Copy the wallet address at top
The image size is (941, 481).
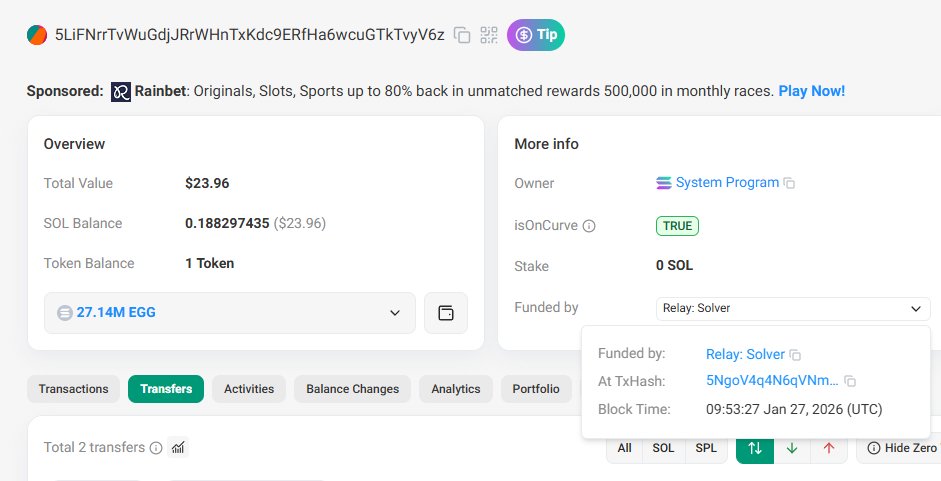coord(462,35)
